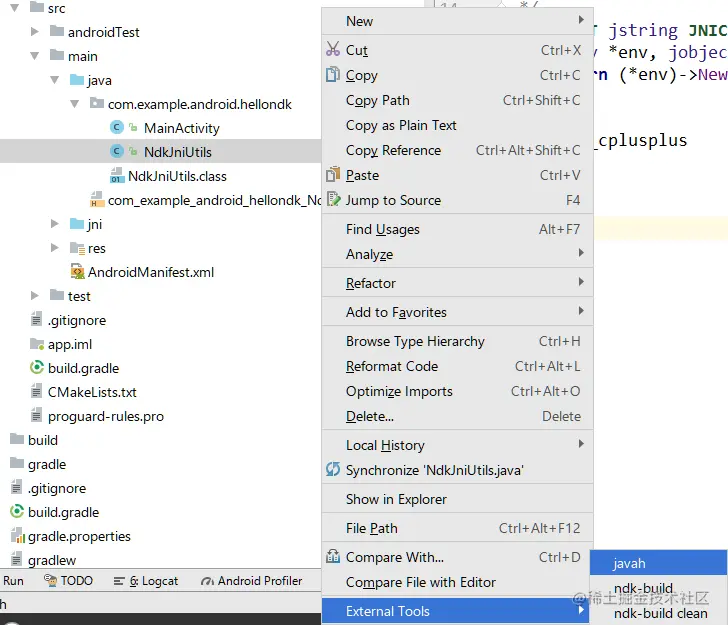This screenshot has width=728, height=625.
Task: Choose Compare File with Editor
Action: pyautogui.click(x=457, y=582)
